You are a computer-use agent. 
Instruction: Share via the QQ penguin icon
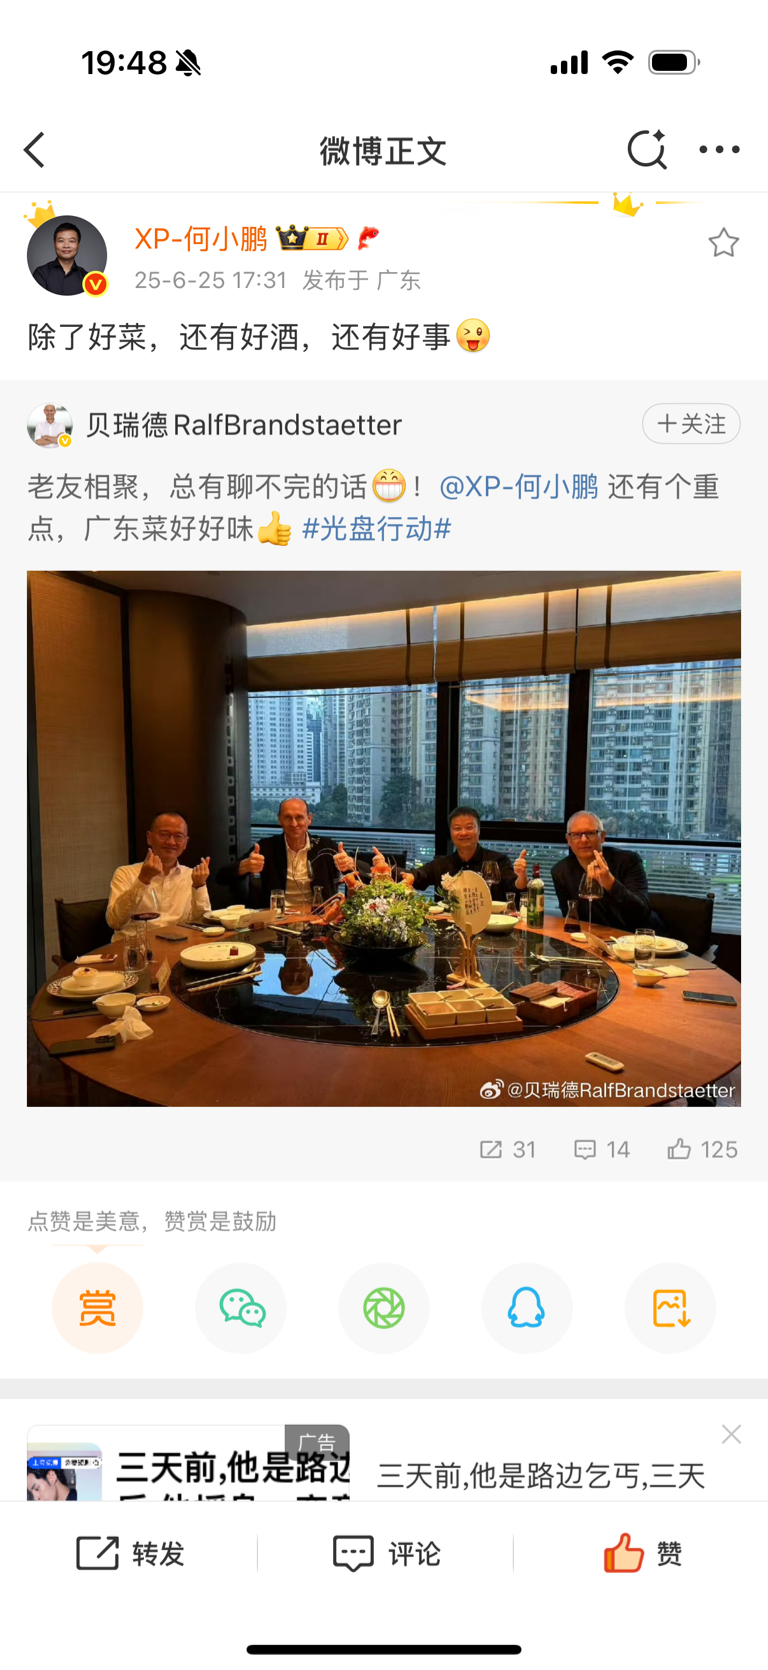[x=527, y=1308]
